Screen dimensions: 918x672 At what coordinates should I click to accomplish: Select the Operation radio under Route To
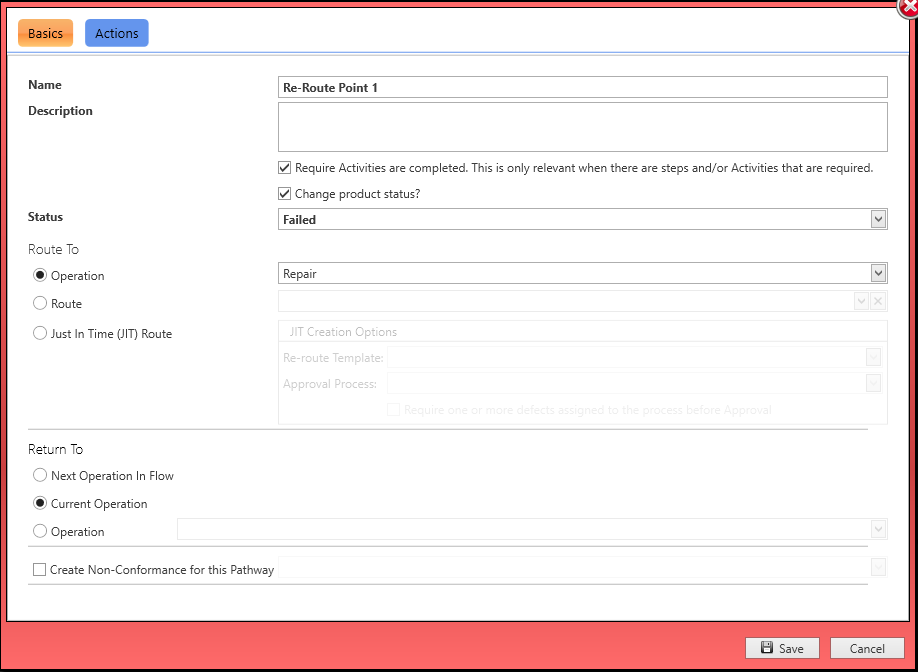40,275
